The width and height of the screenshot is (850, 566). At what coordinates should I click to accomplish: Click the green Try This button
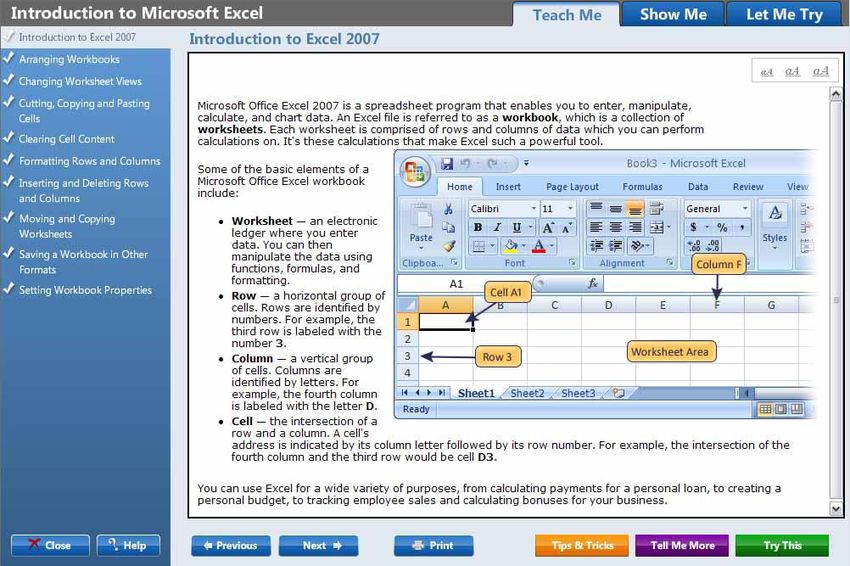[x=782, y=546]
